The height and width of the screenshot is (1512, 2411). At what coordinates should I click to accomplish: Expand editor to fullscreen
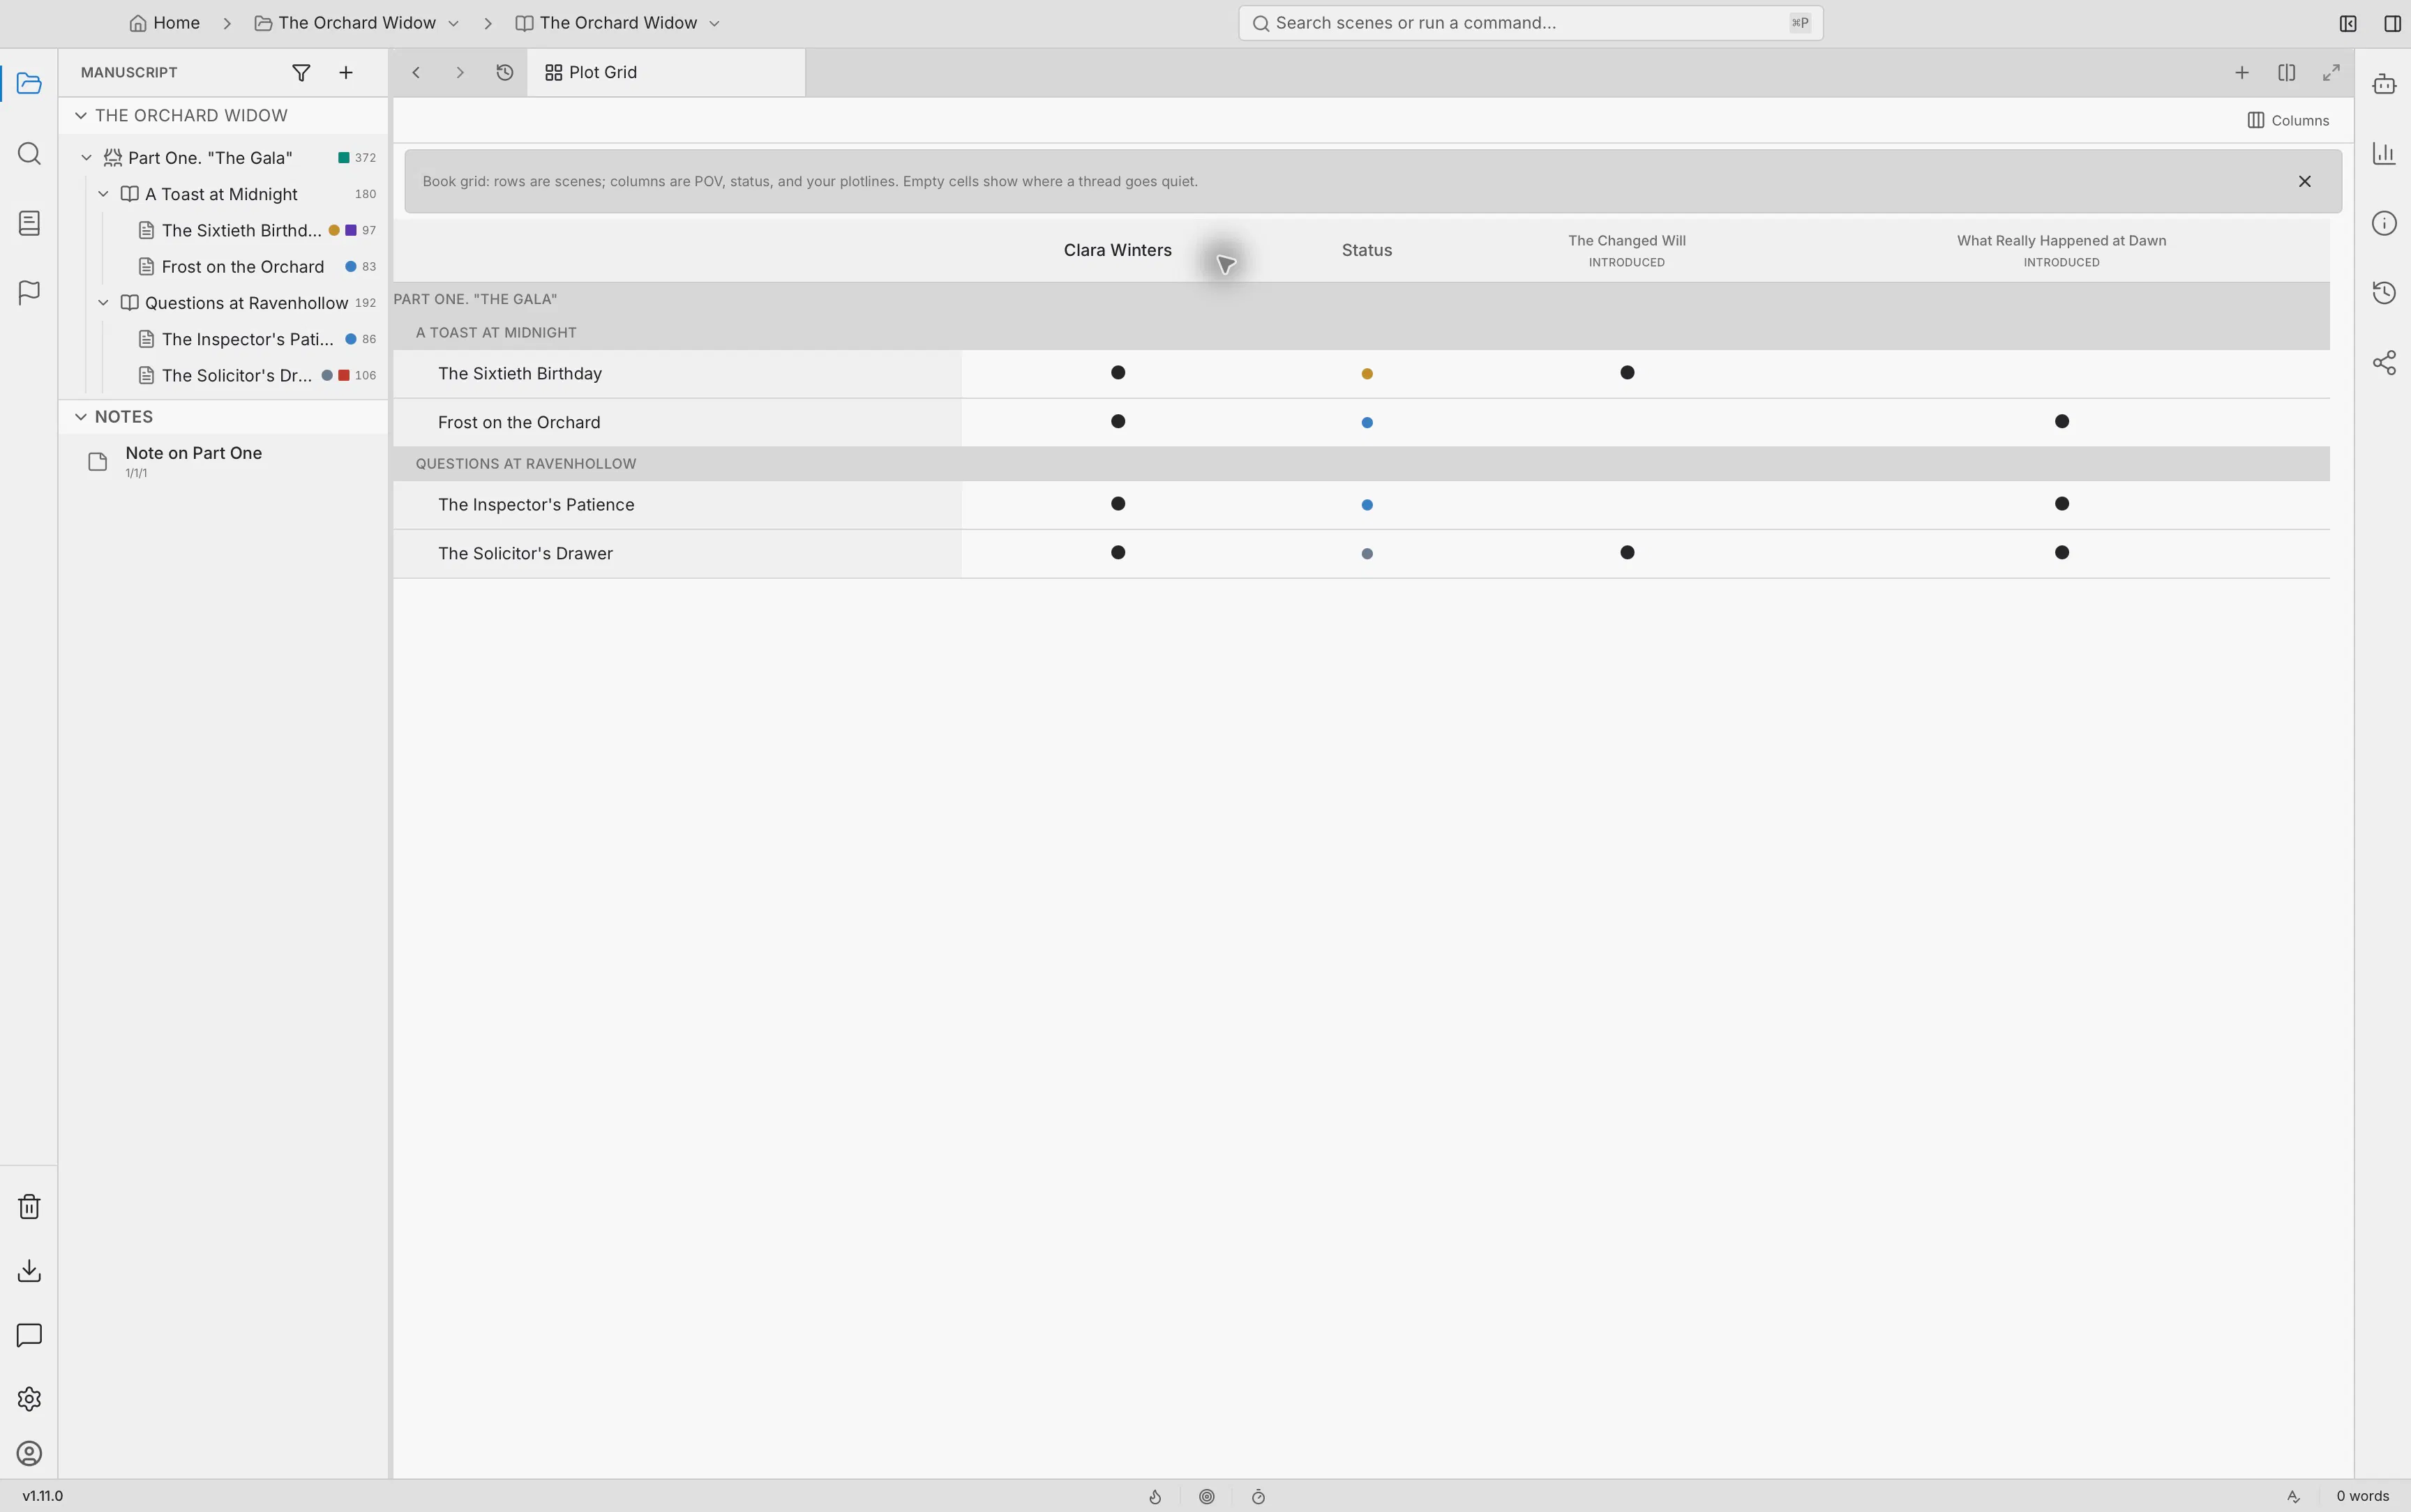2331,72
